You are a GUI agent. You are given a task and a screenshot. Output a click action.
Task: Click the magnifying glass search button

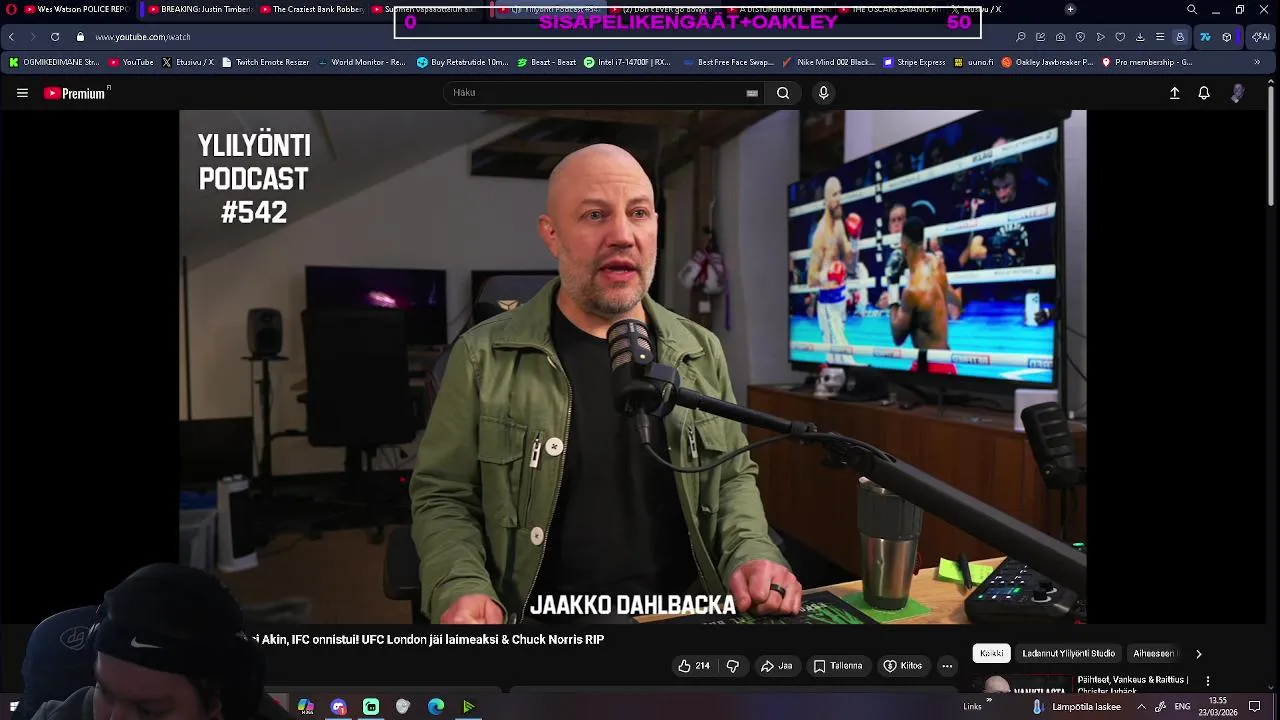[x=783, y=93]
